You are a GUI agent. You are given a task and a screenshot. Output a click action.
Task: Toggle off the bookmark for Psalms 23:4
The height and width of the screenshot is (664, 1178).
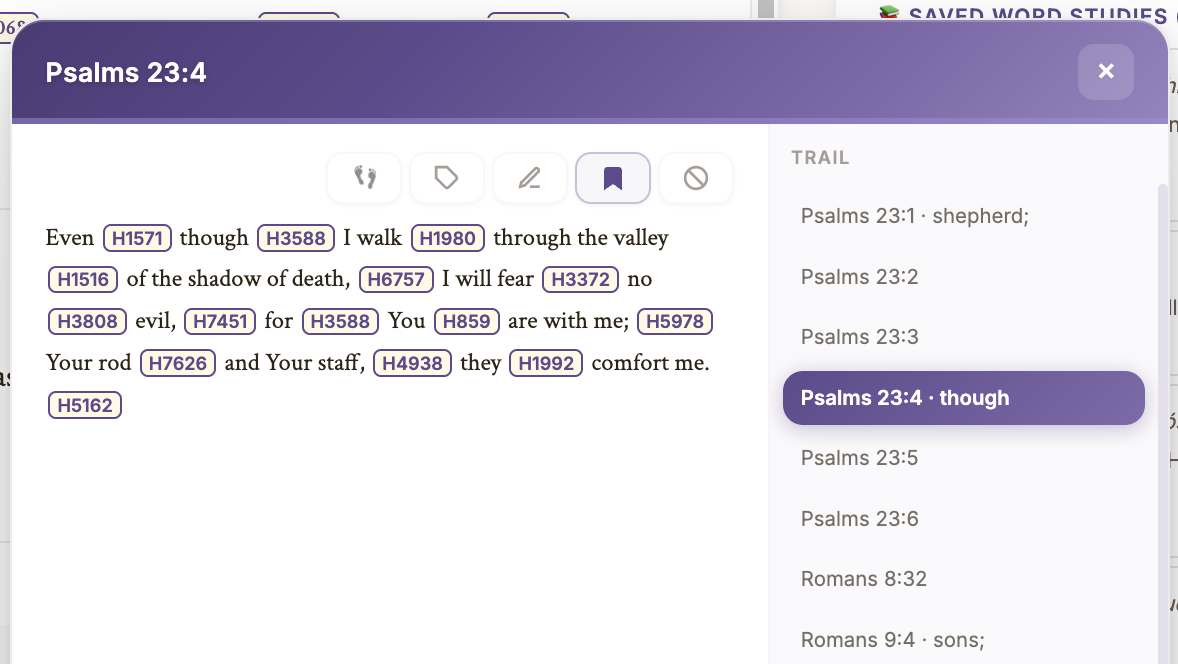[612, 177]
